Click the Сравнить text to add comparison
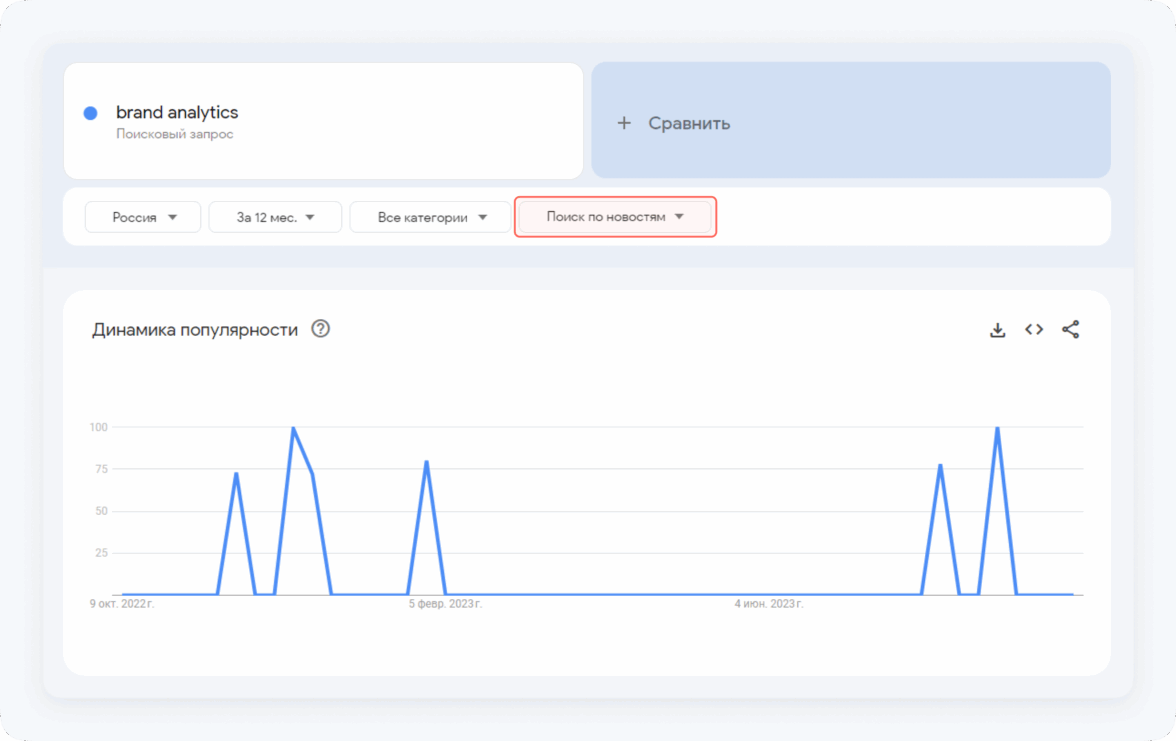This screenshot has height=741, width=1176. [689, 123]
